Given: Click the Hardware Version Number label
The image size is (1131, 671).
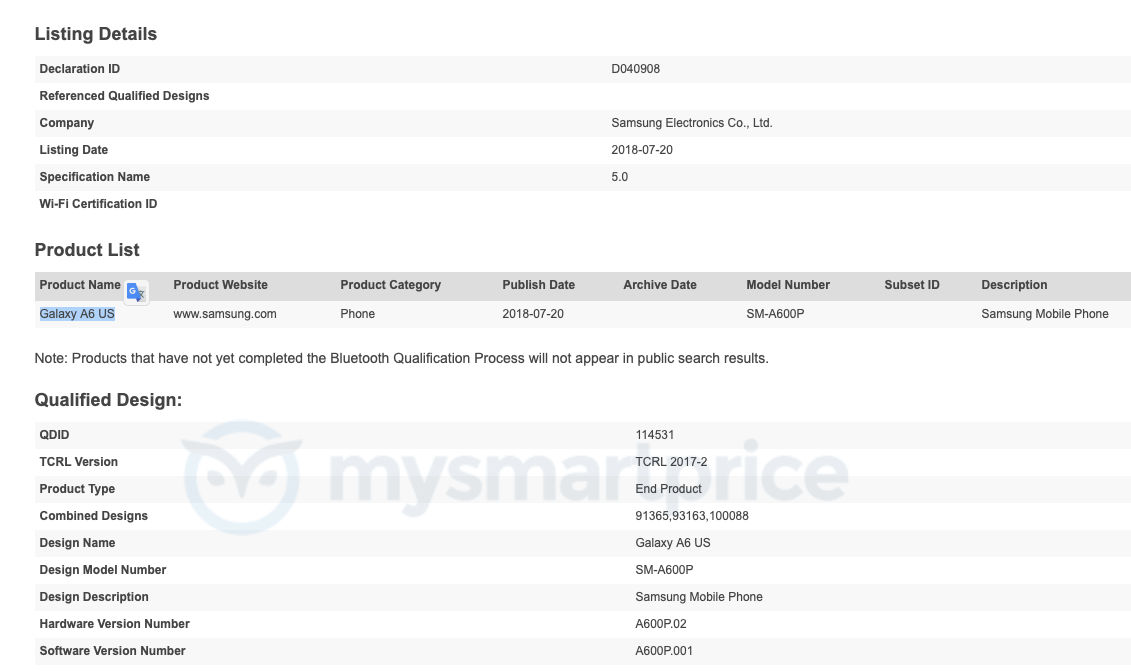Looking at the screenshot, I should pyautogui.click(x=115, y=624).
